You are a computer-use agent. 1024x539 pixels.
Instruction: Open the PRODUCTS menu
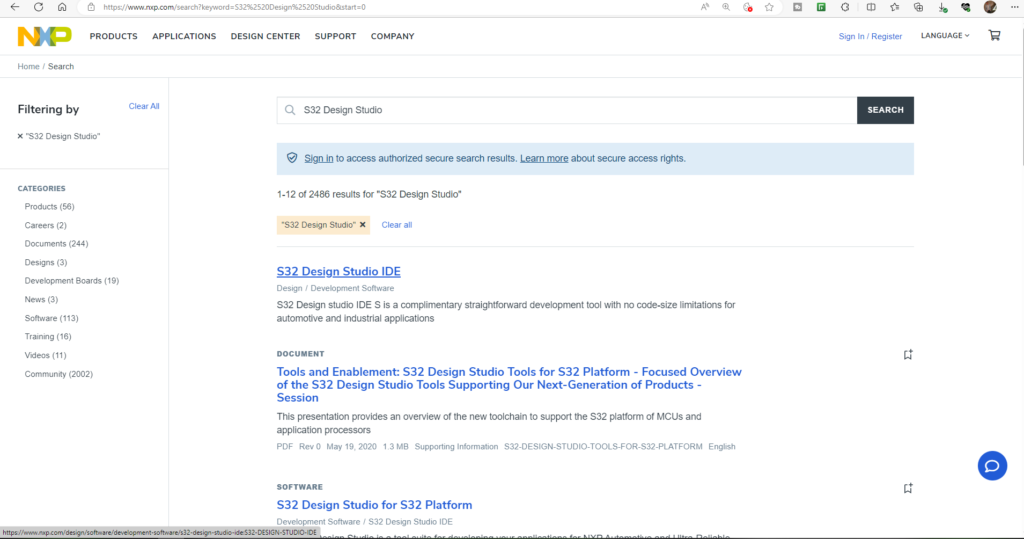113,36
